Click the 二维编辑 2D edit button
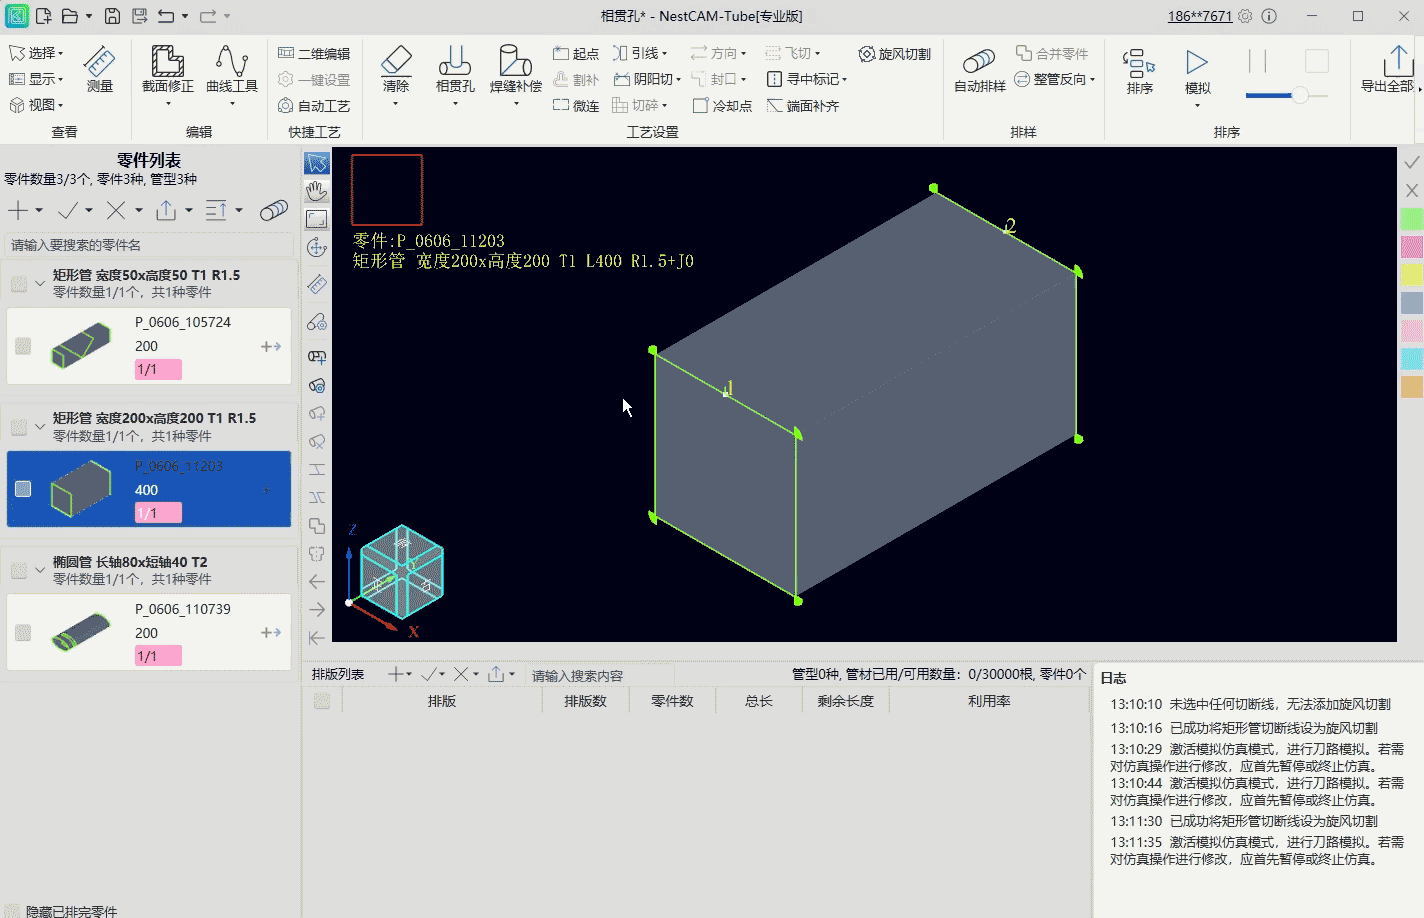Screen dimensions: 1424x918 click(x=314, y=54)
